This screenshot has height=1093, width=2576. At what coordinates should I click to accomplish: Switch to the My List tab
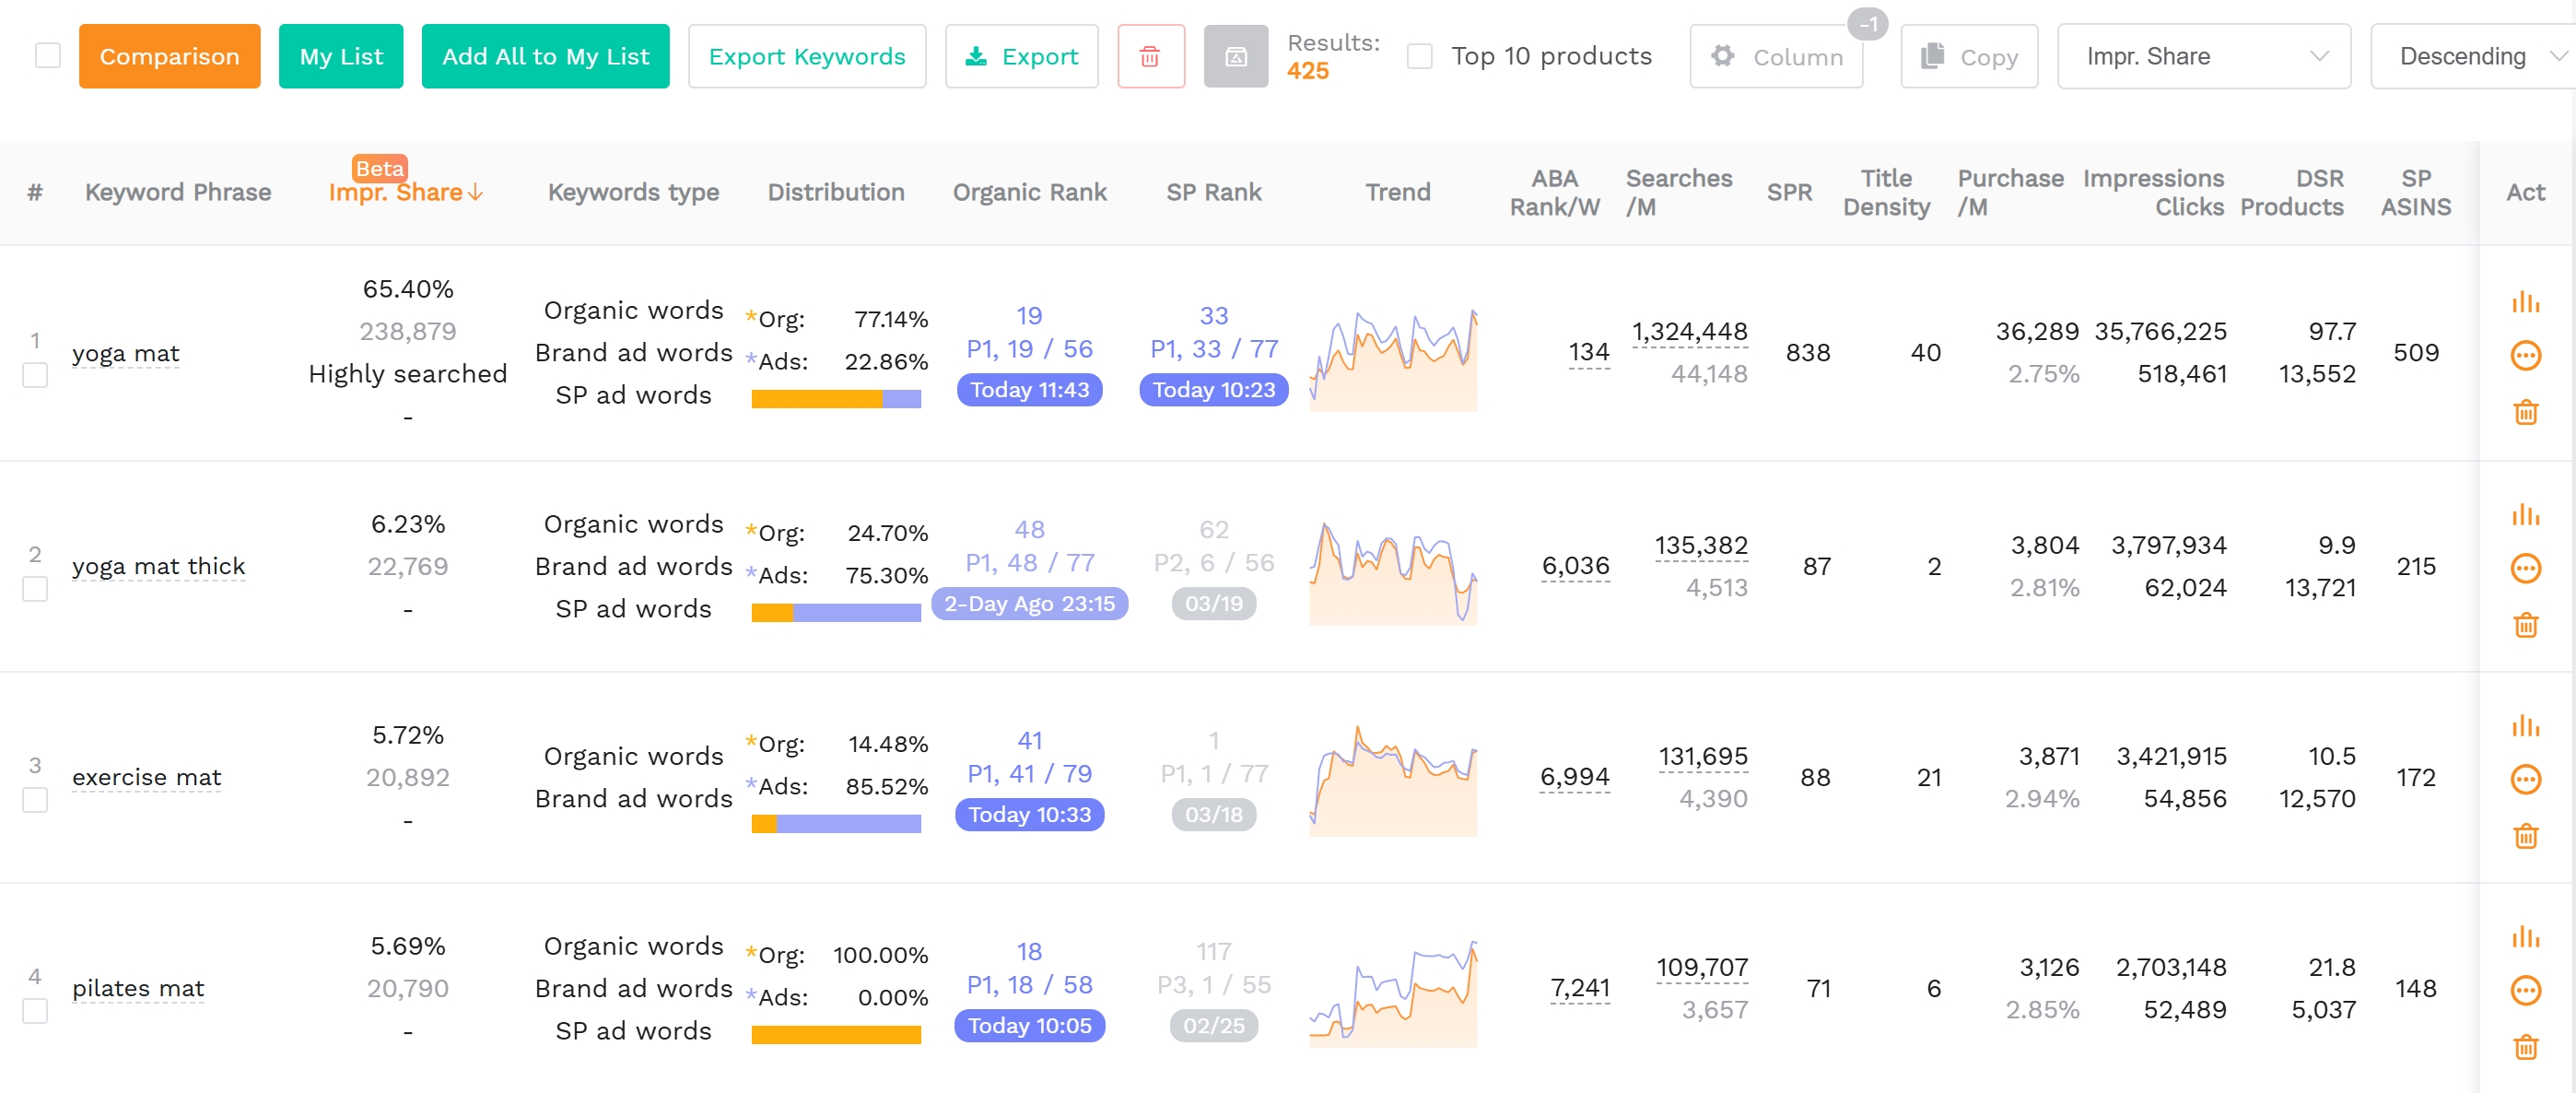341,56
